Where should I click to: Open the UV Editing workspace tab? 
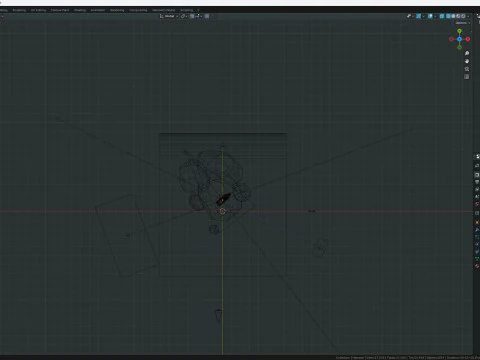38,10
